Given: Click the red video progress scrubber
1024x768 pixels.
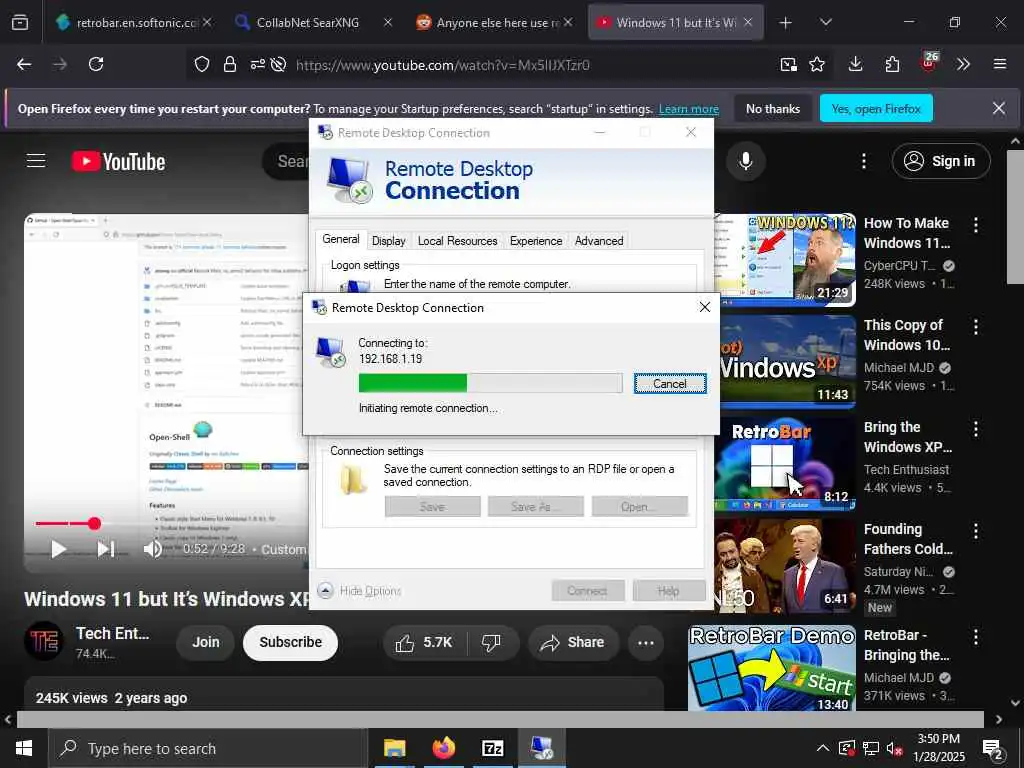Looking at the screenshot, I should 94,523.
